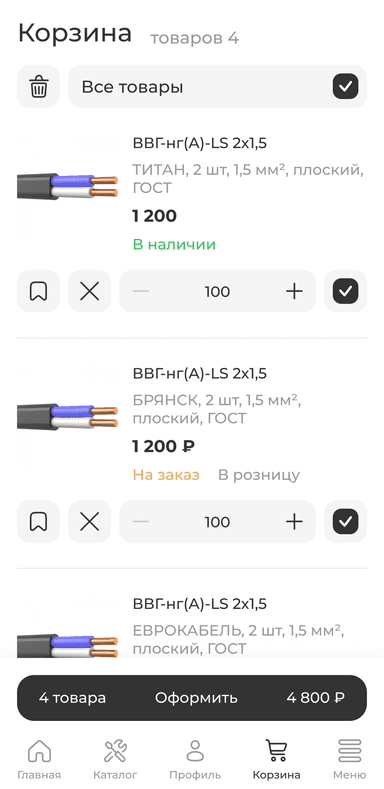Decrease ТИТАН cable quantity with minus
The width and height of the screenshot is (384, 789).
coord(140,291)
